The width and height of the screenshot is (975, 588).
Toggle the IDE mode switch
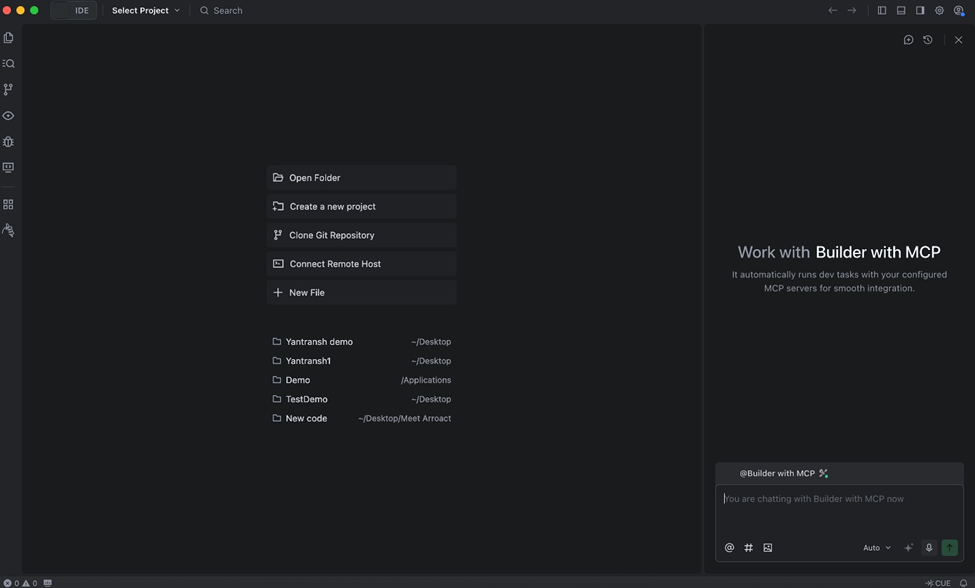coord(73,11)
